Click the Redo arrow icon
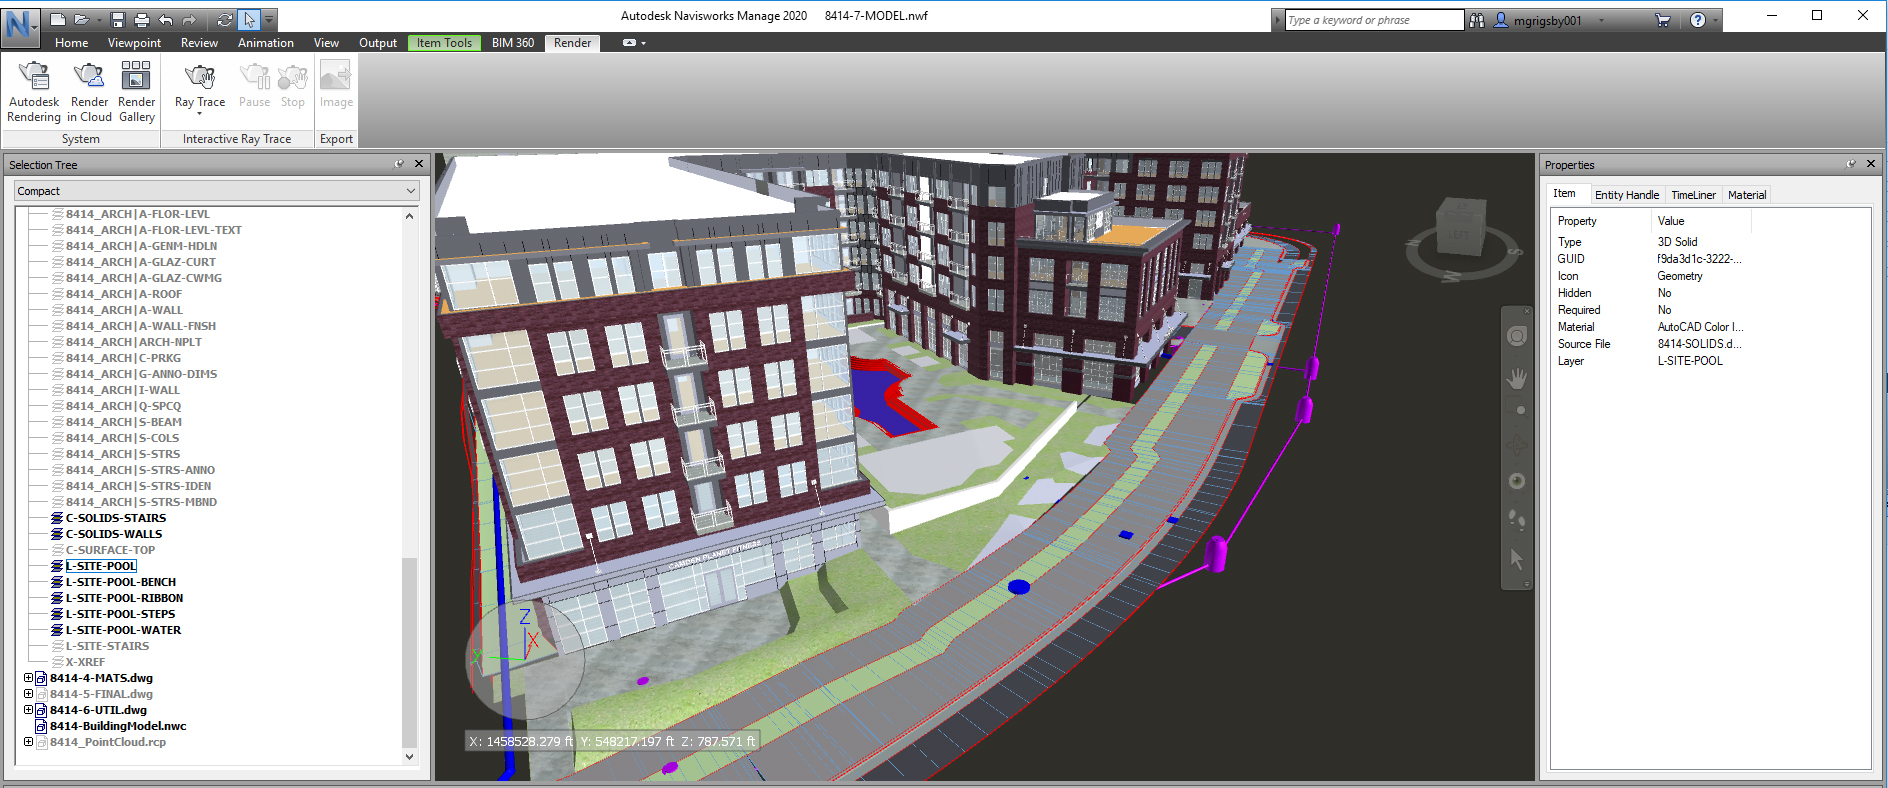The width and height of the screenshot is (1888, 788). coord(190,20)
